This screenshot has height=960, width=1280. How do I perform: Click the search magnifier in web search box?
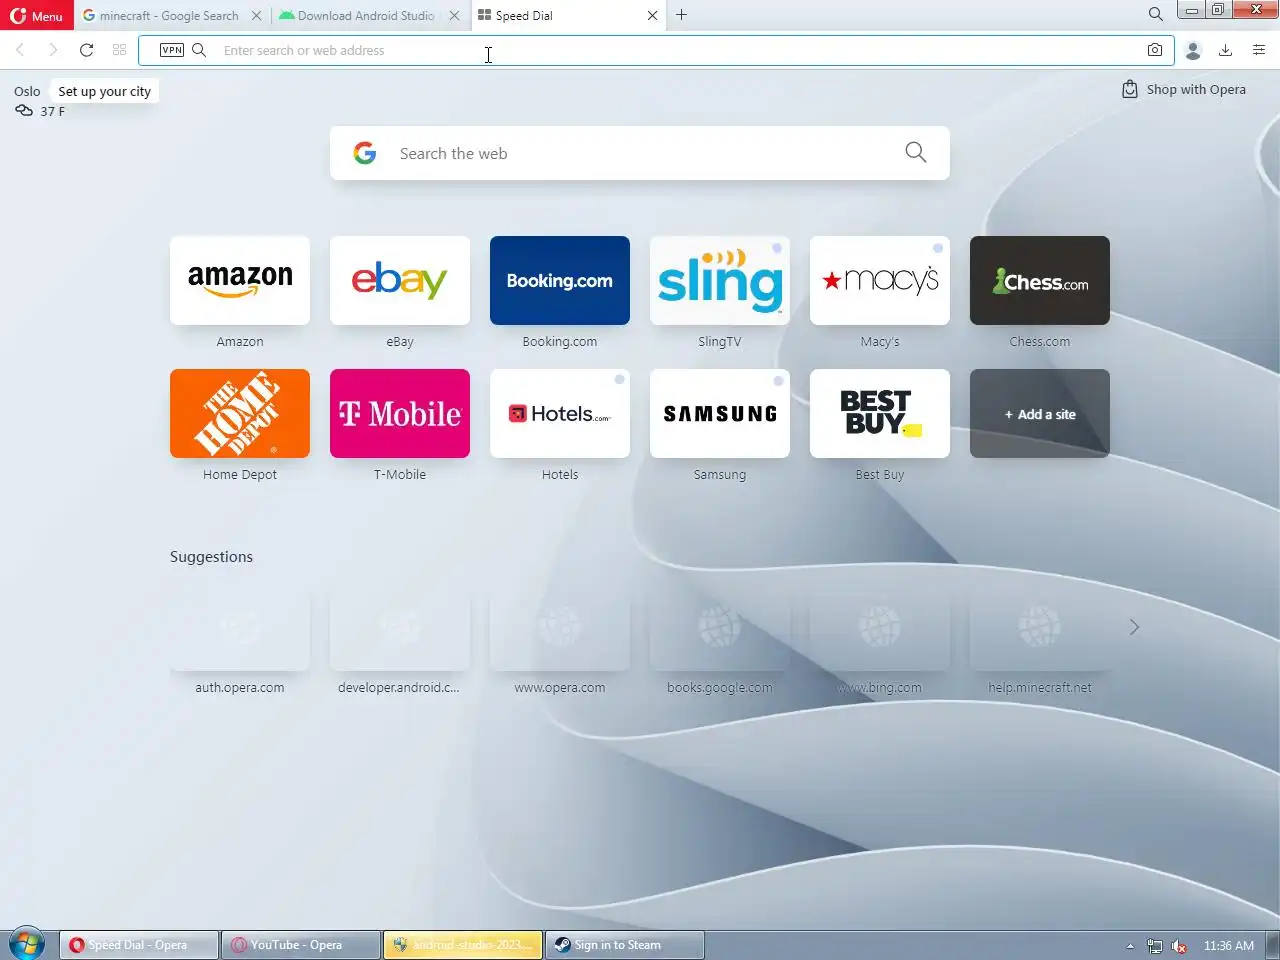tap(916, 152)
